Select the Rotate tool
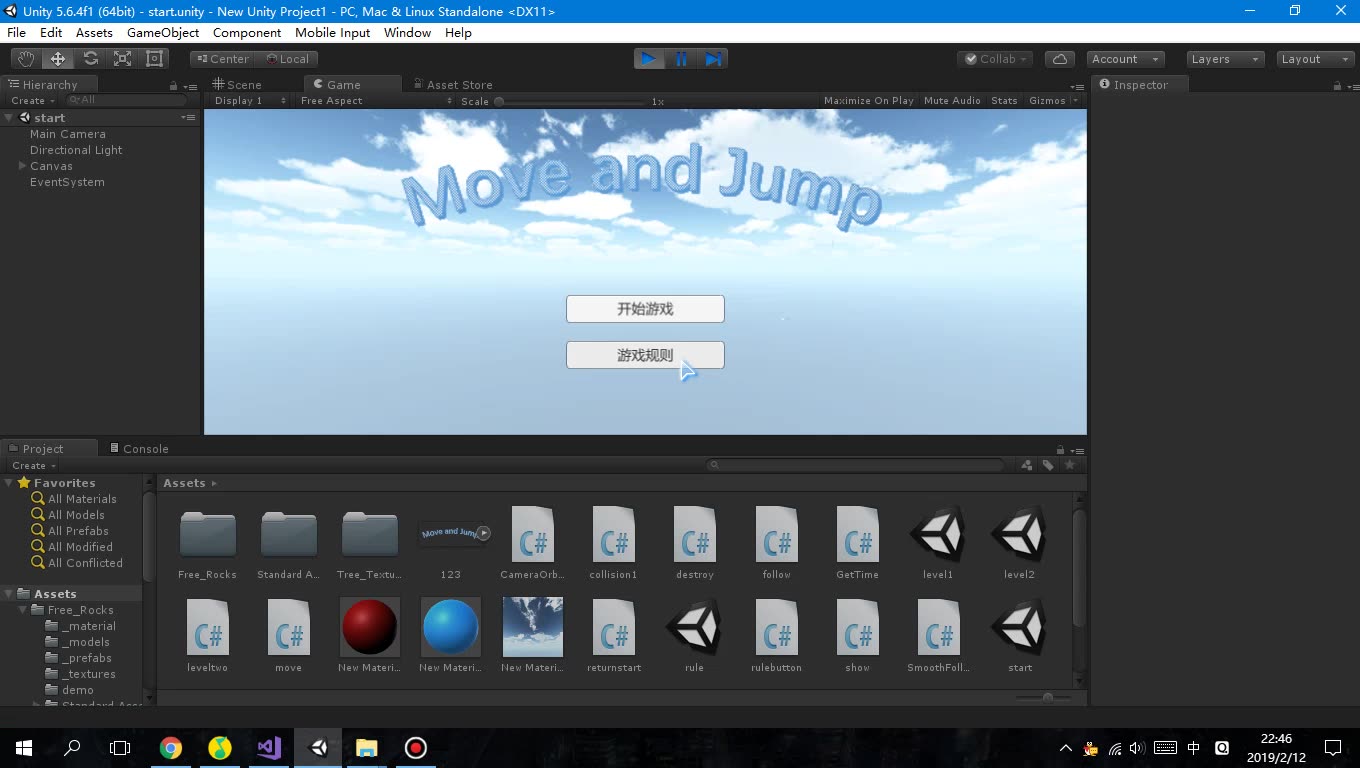 90,59
